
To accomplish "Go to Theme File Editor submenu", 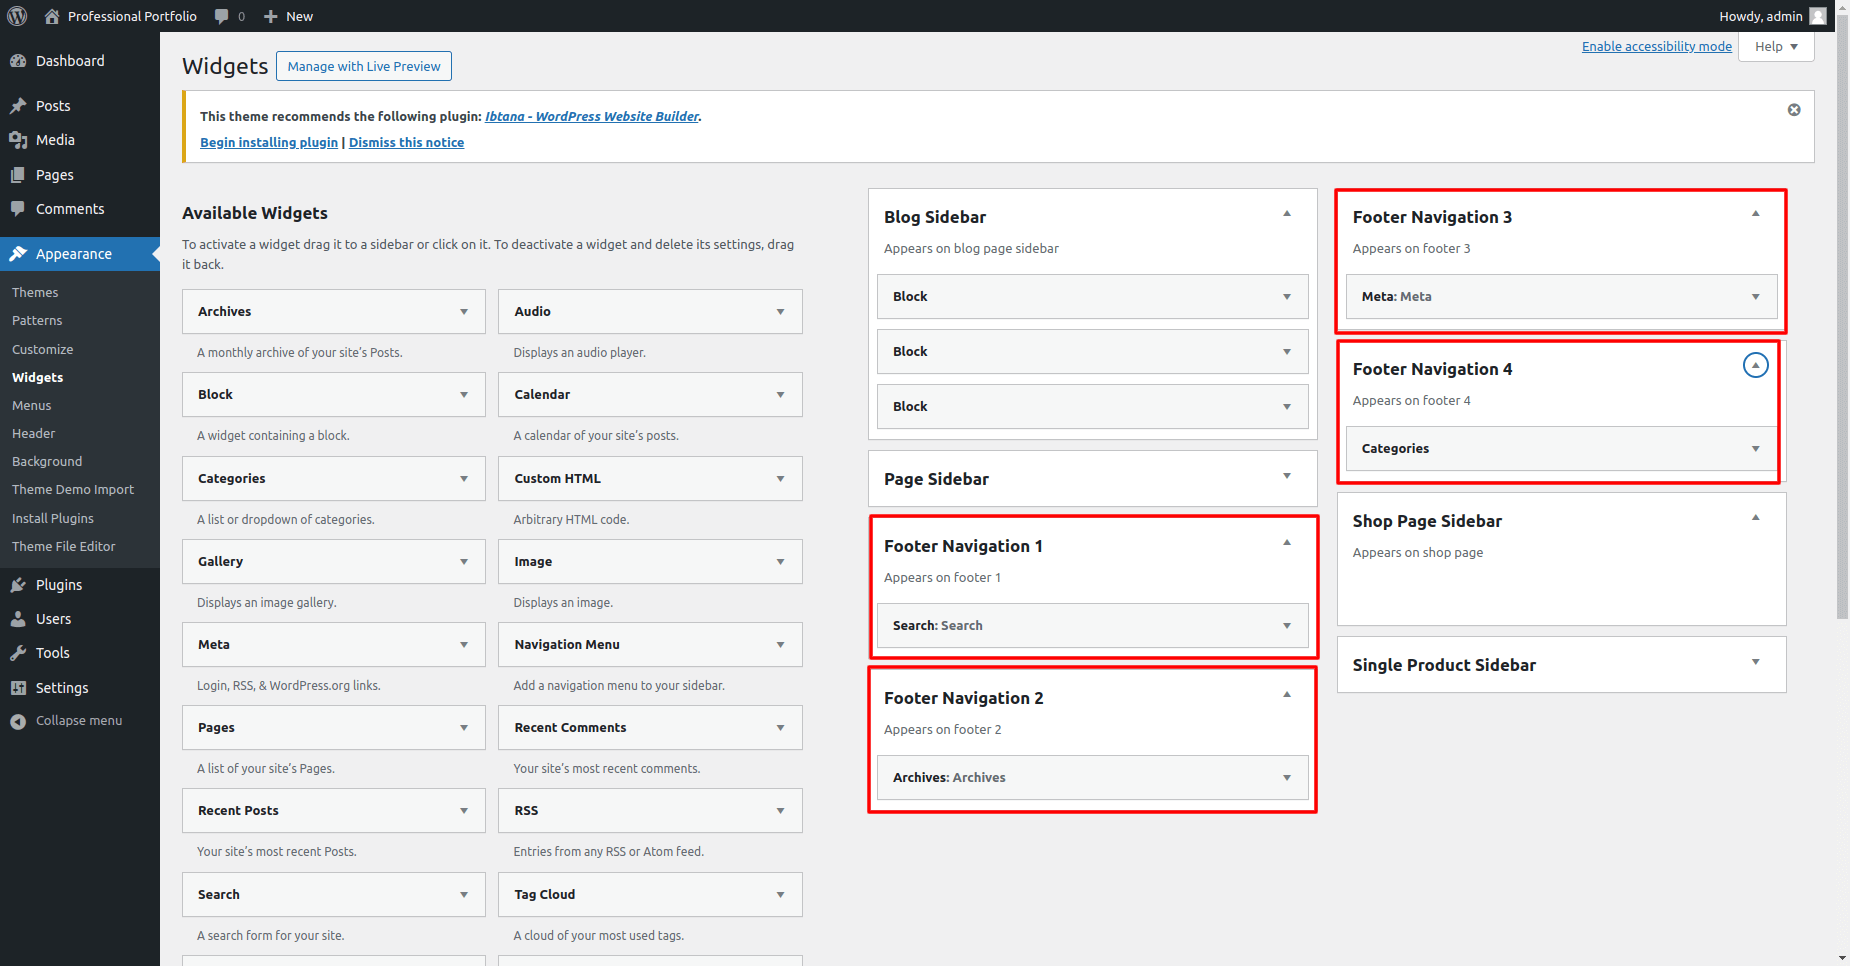I will click(64, 547).
